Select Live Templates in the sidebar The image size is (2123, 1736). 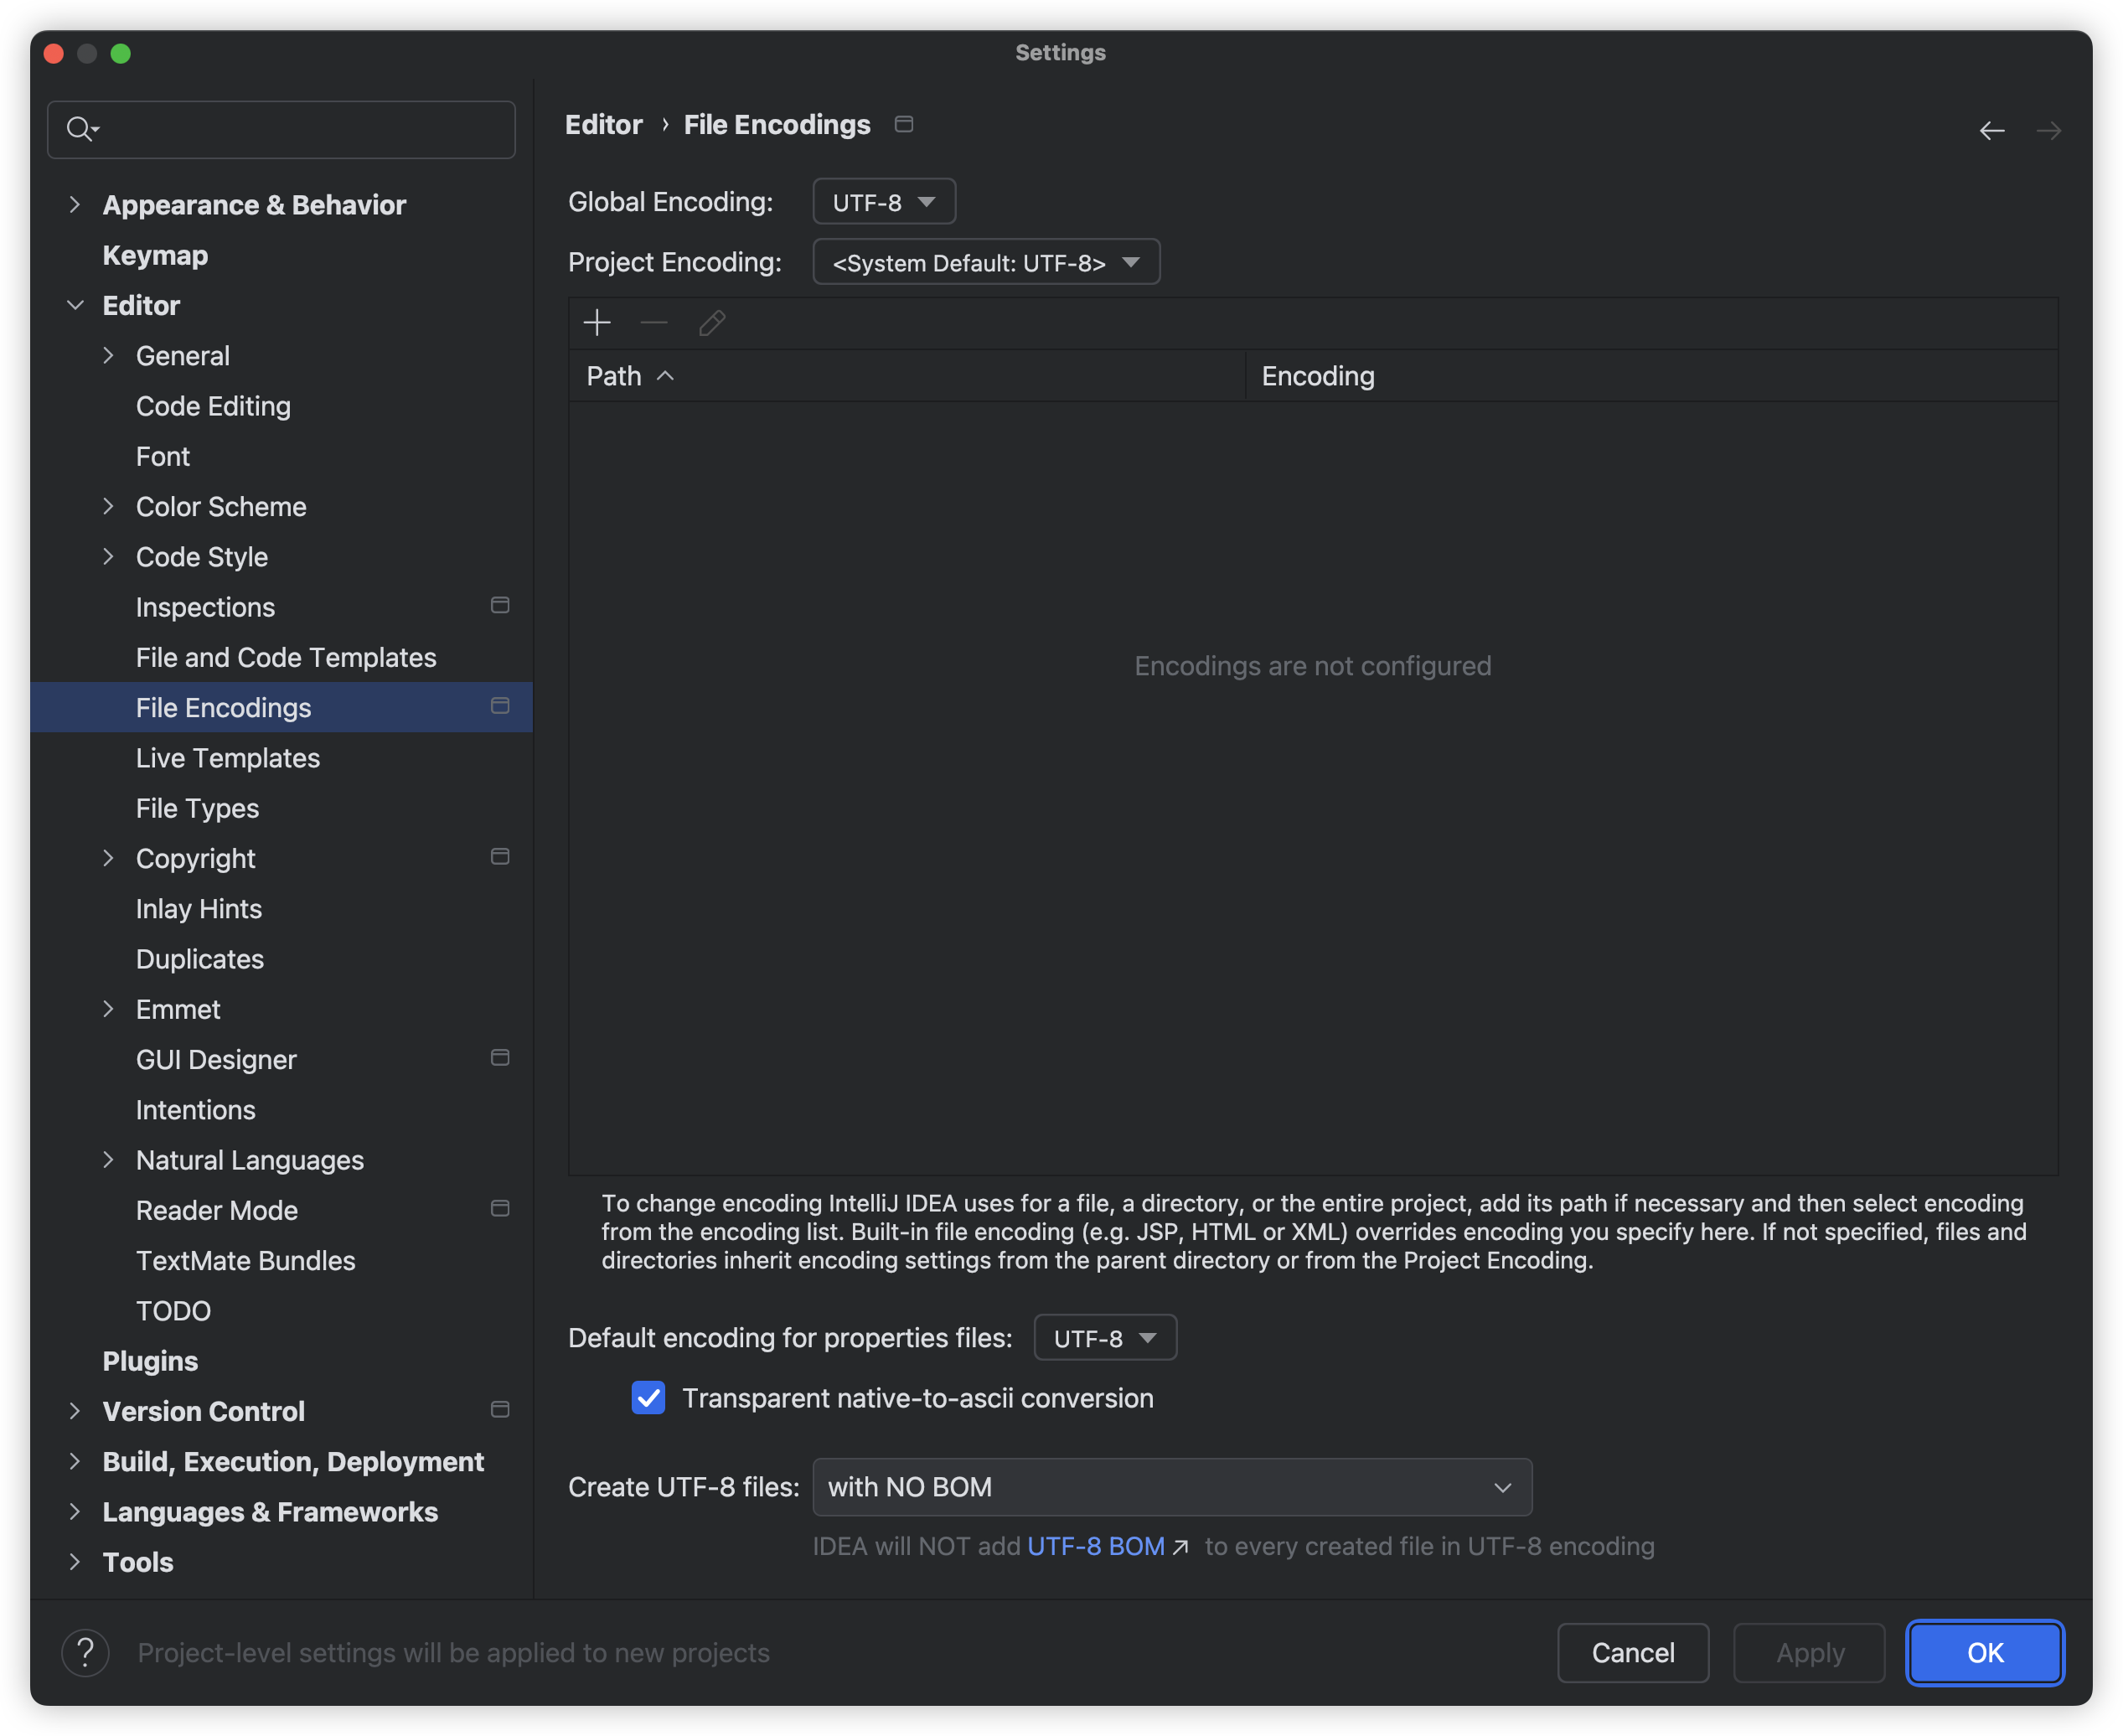(x=228, y=758)
